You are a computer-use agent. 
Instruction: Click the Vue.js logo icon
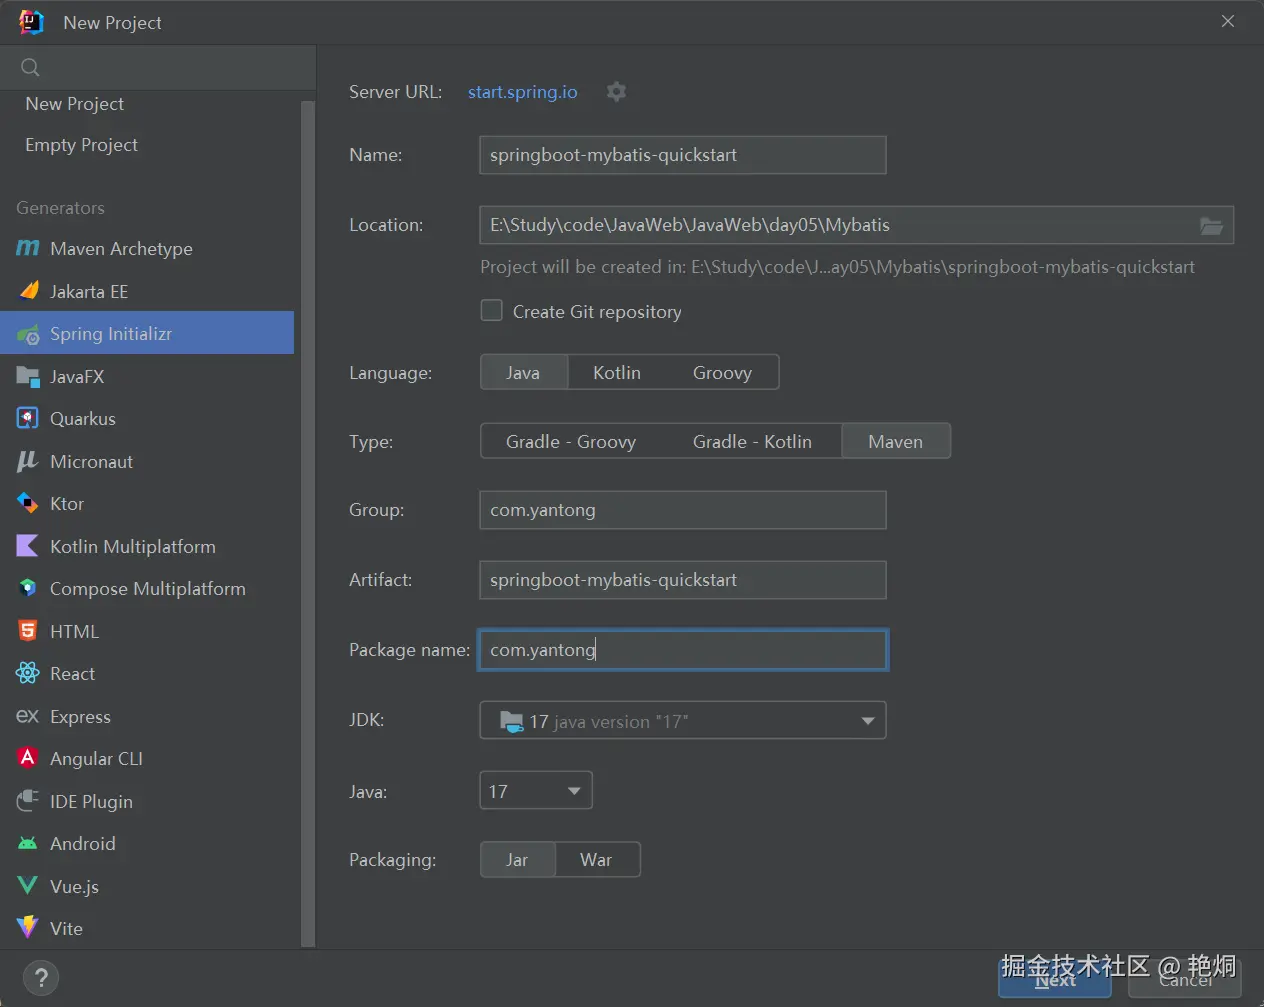tap(28, 886)
